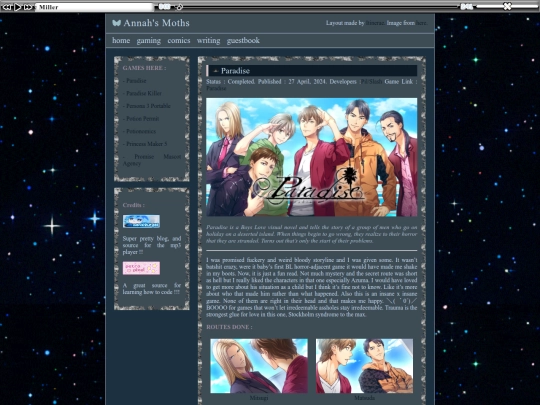Open the writing section
The height and width of the screenshot is (405, 540).
208,41
